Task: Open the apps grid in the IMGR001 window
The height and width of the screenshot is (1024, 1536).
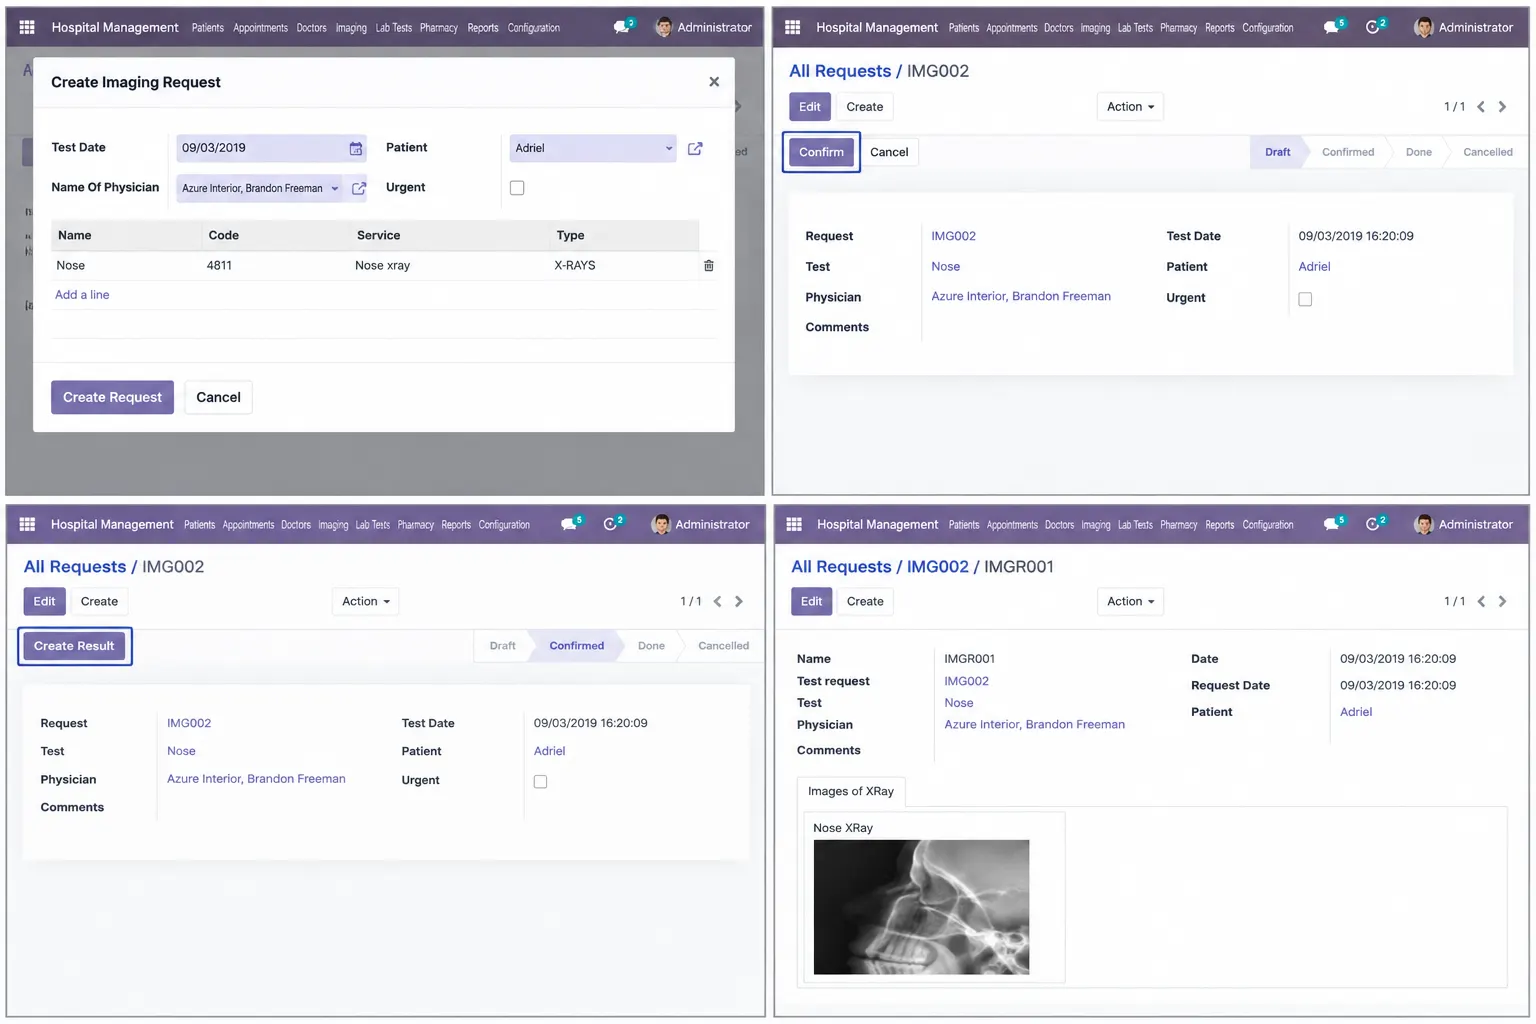Action: click(795, 524)
